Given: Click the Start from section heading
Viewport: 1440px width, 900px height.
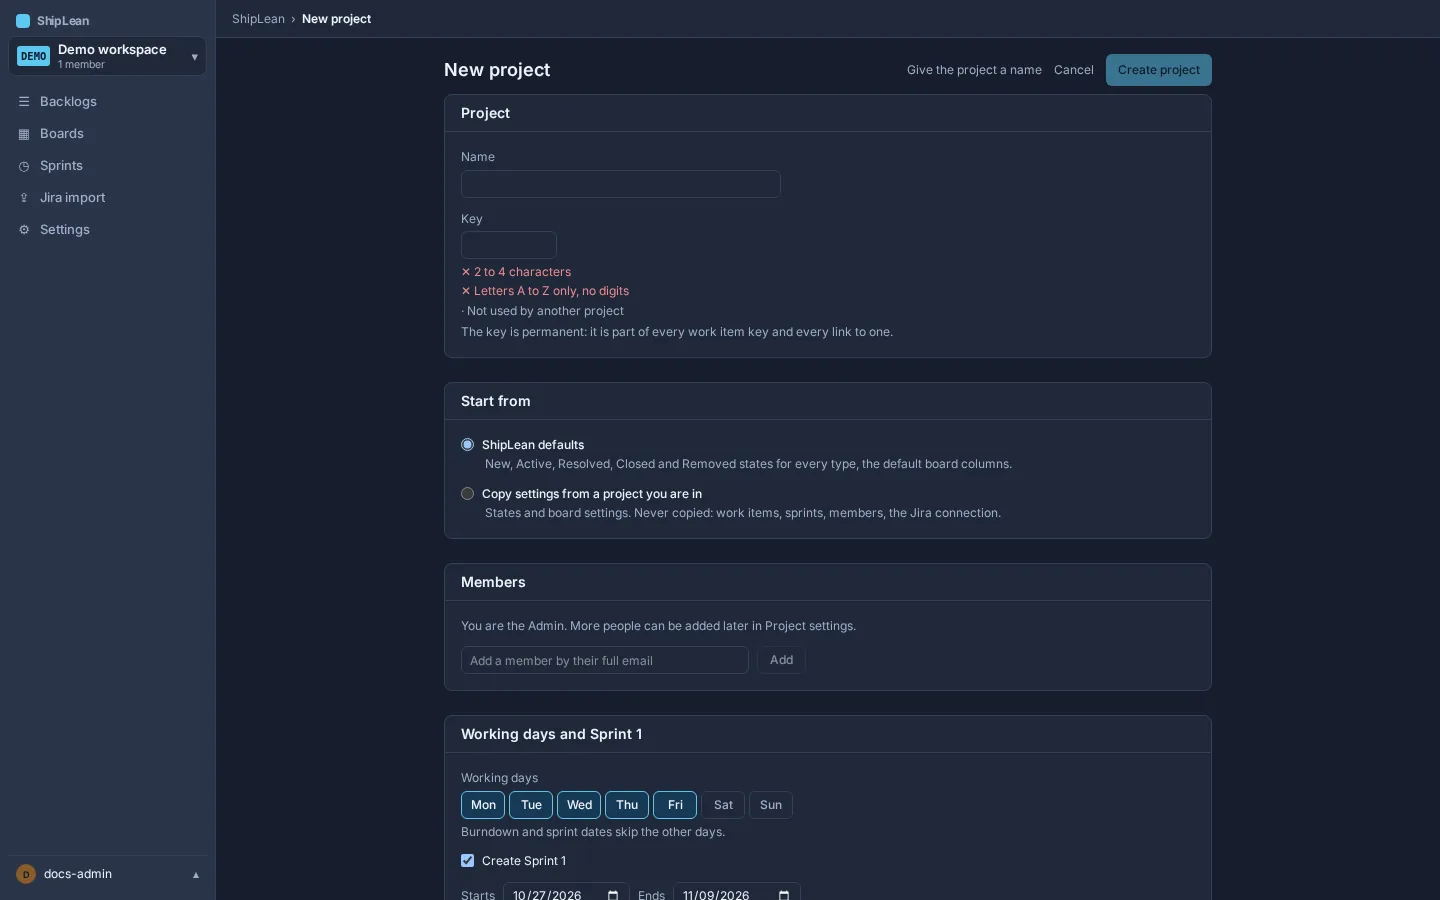Looking at the screenshot, I should coord(495,401).
